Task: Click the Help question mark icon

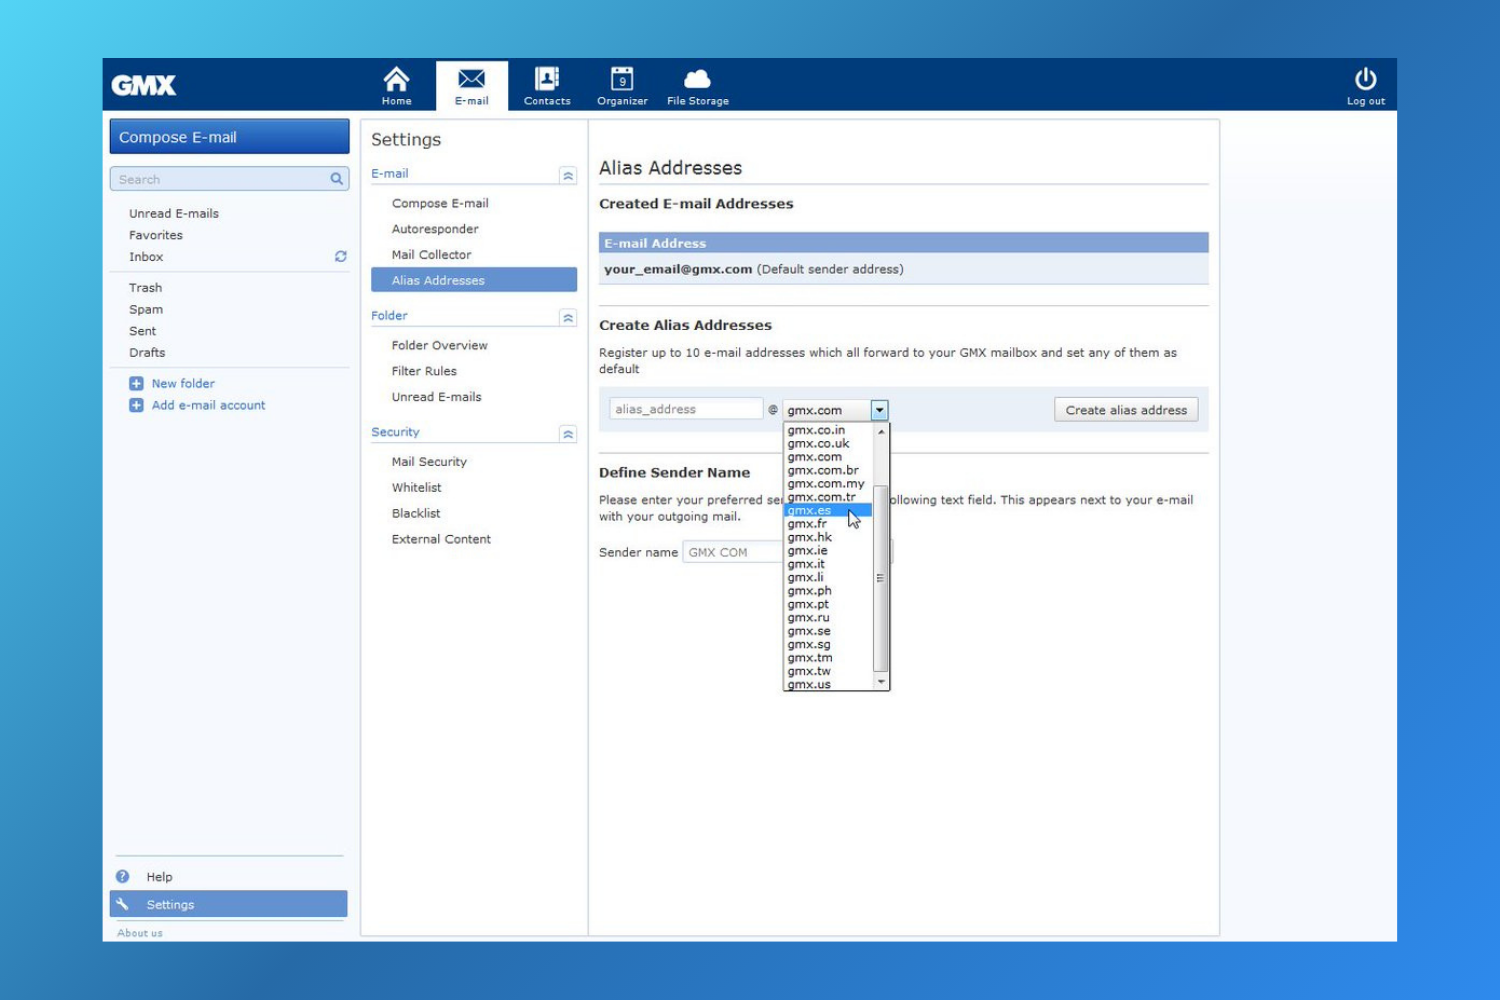Action: click(123, 877)
